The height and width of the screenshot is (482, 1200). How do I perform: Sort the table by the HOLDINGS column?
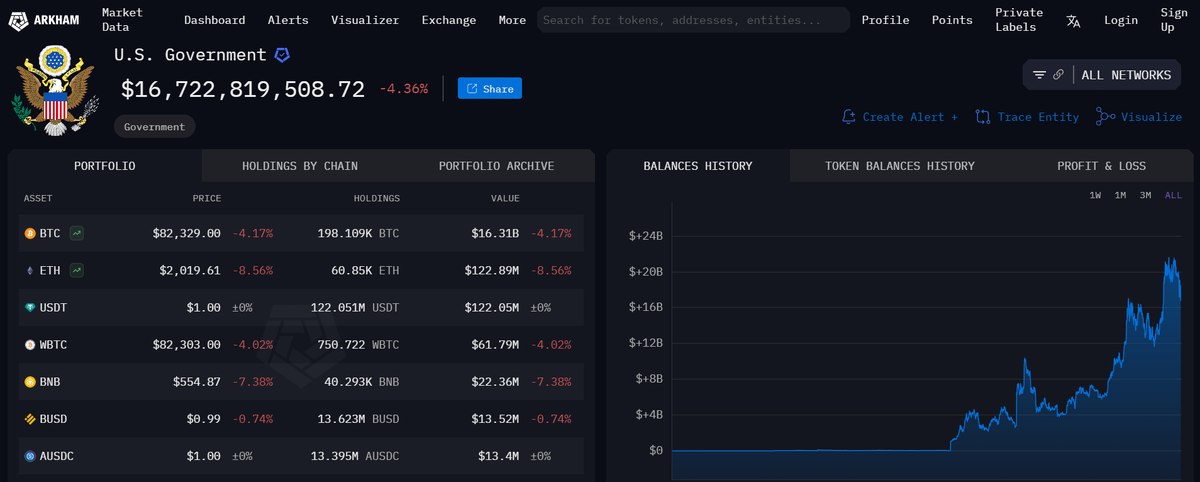pos(376,198)
